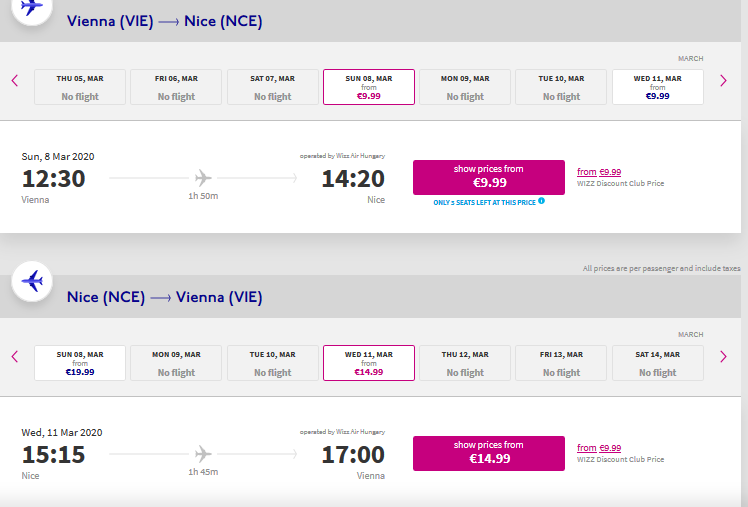
Task: Show later outbound dates with right arrow
Action: pos(723,81)
